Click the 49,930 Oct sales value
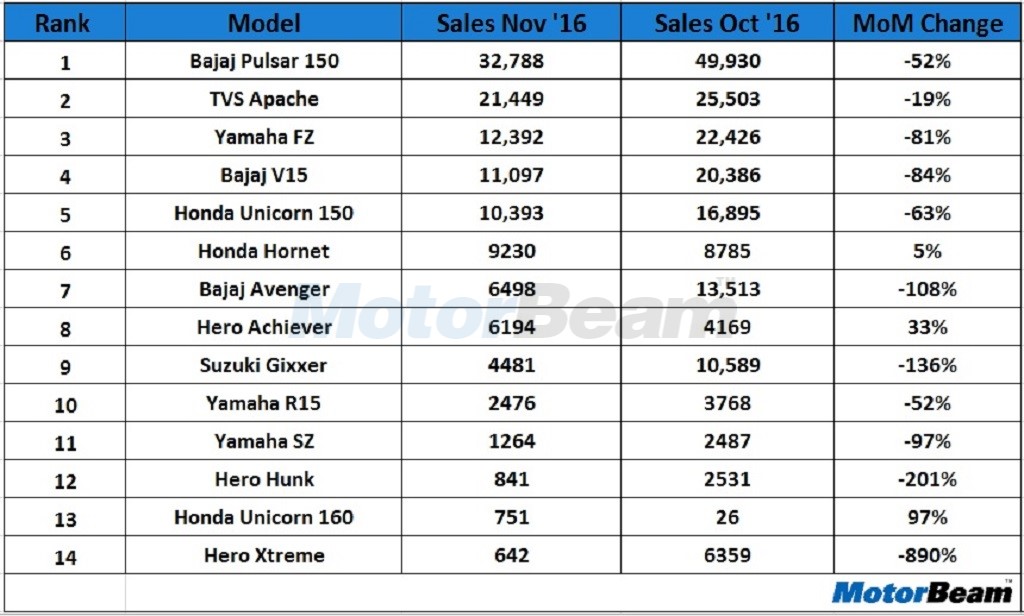1024x616 pixels. pos(727,61)
